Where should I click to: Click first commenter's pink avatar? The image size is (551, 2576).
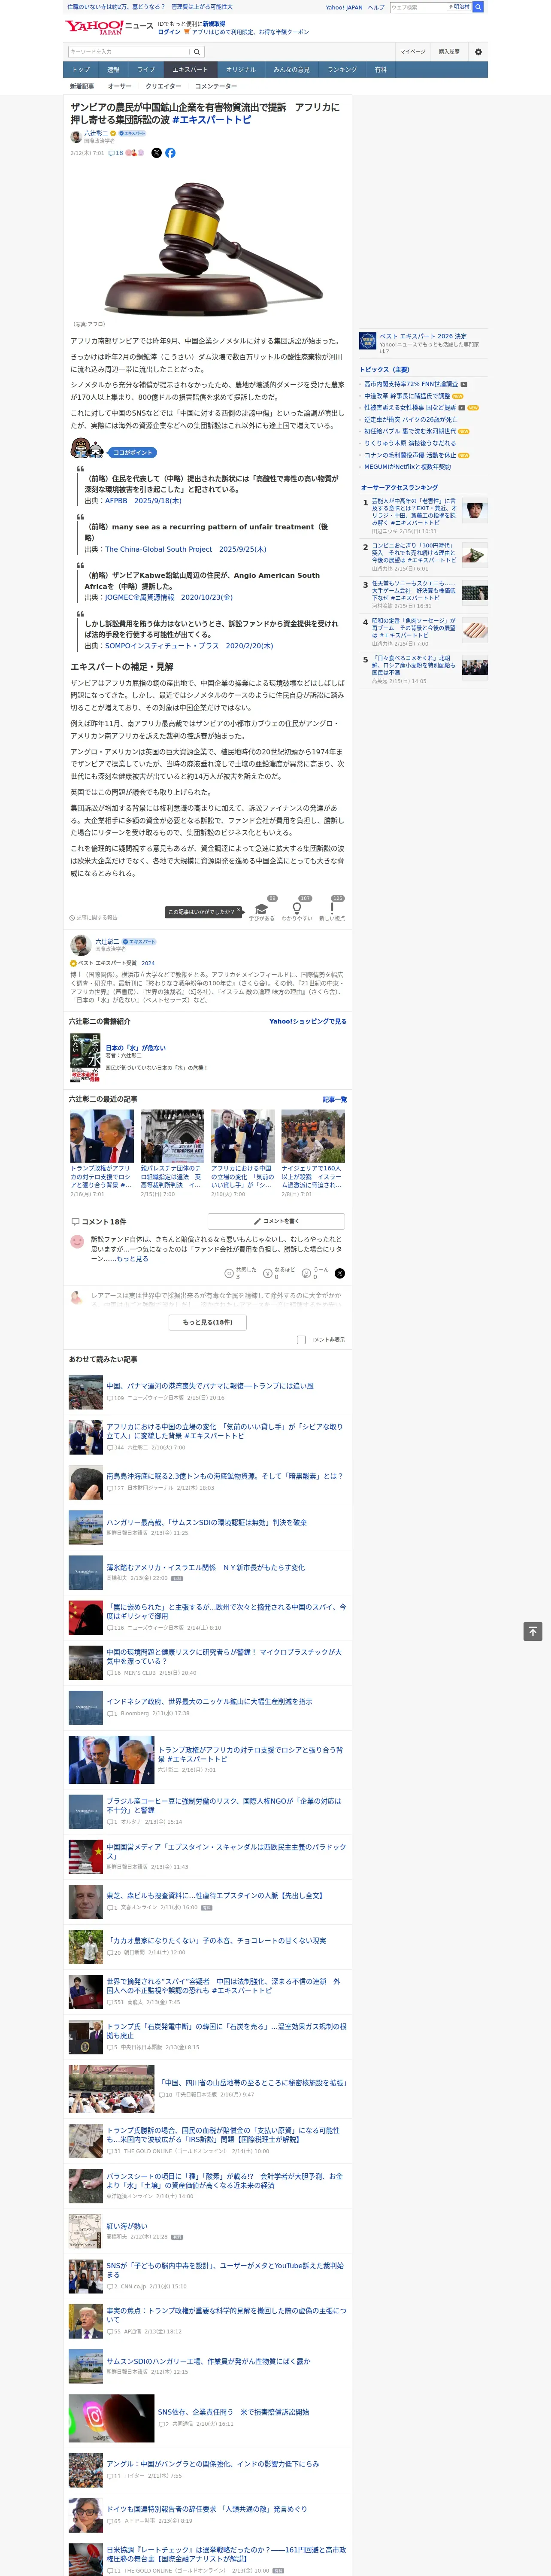[x=77, y=1242]
